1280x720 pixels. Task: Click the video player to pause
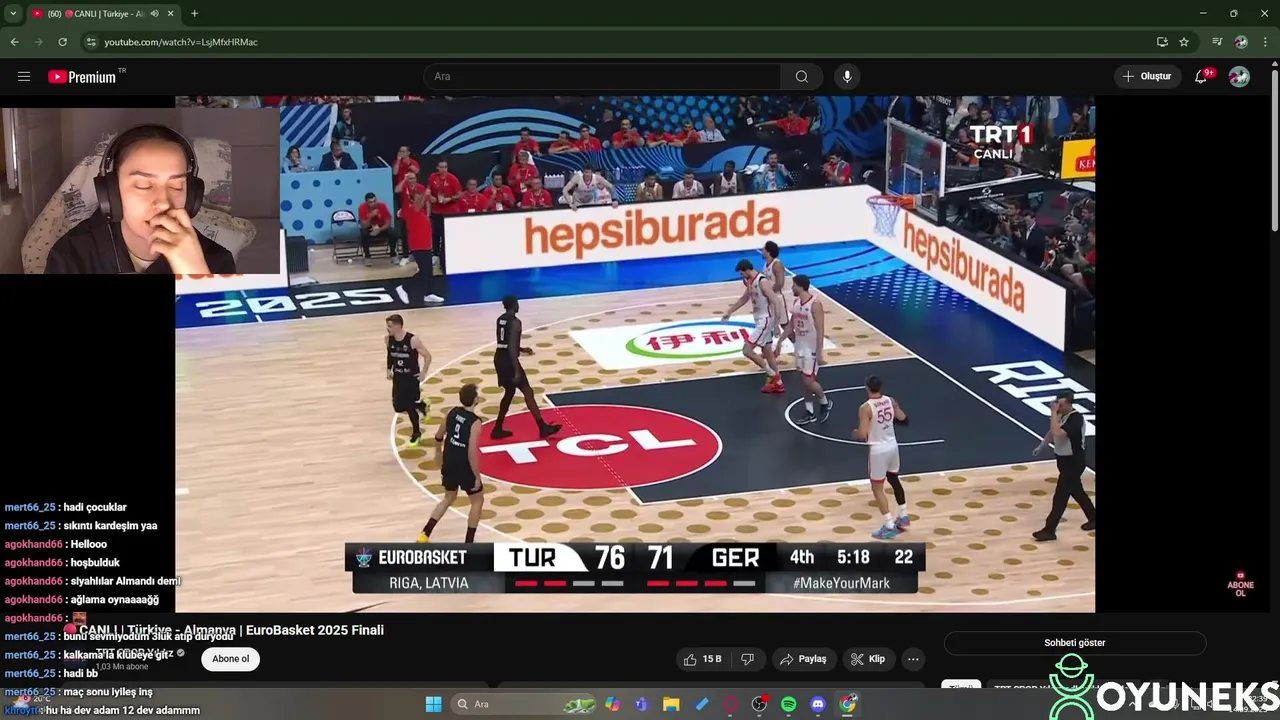pos(635,354)
